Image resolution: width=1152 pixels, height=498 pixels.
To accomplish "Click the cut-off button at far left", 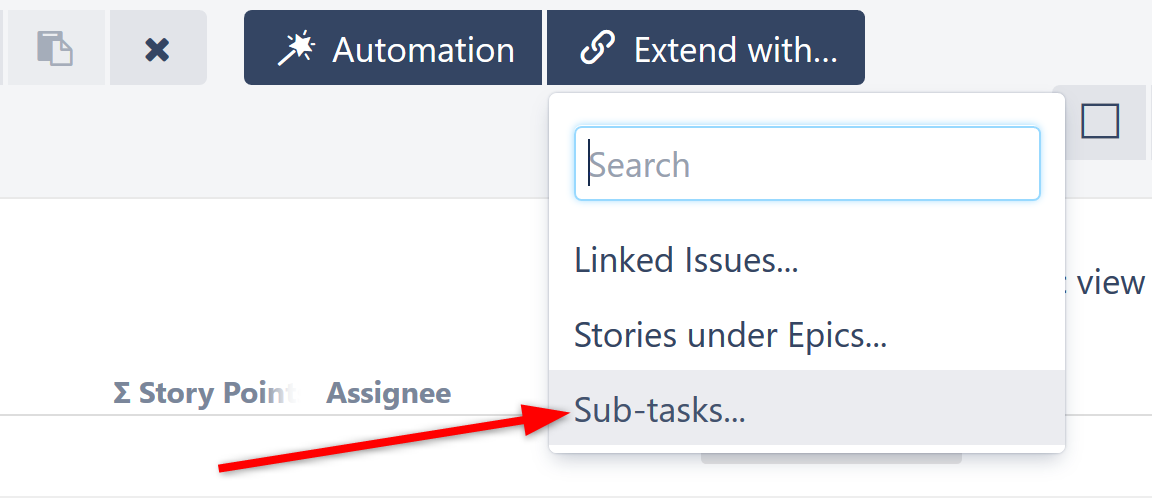I will (x=2, y=48).
